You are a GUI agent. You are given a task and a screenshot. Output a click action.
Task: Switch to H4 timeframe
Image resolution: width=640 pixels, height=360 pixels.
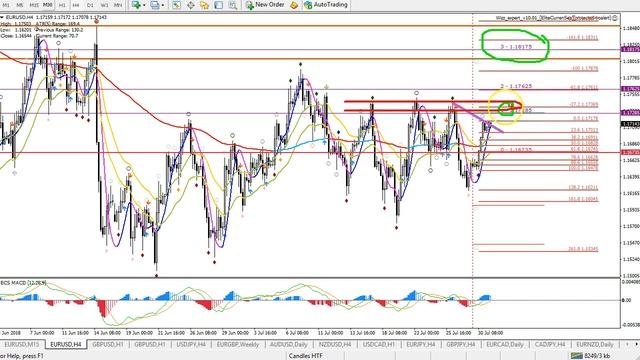76,5
